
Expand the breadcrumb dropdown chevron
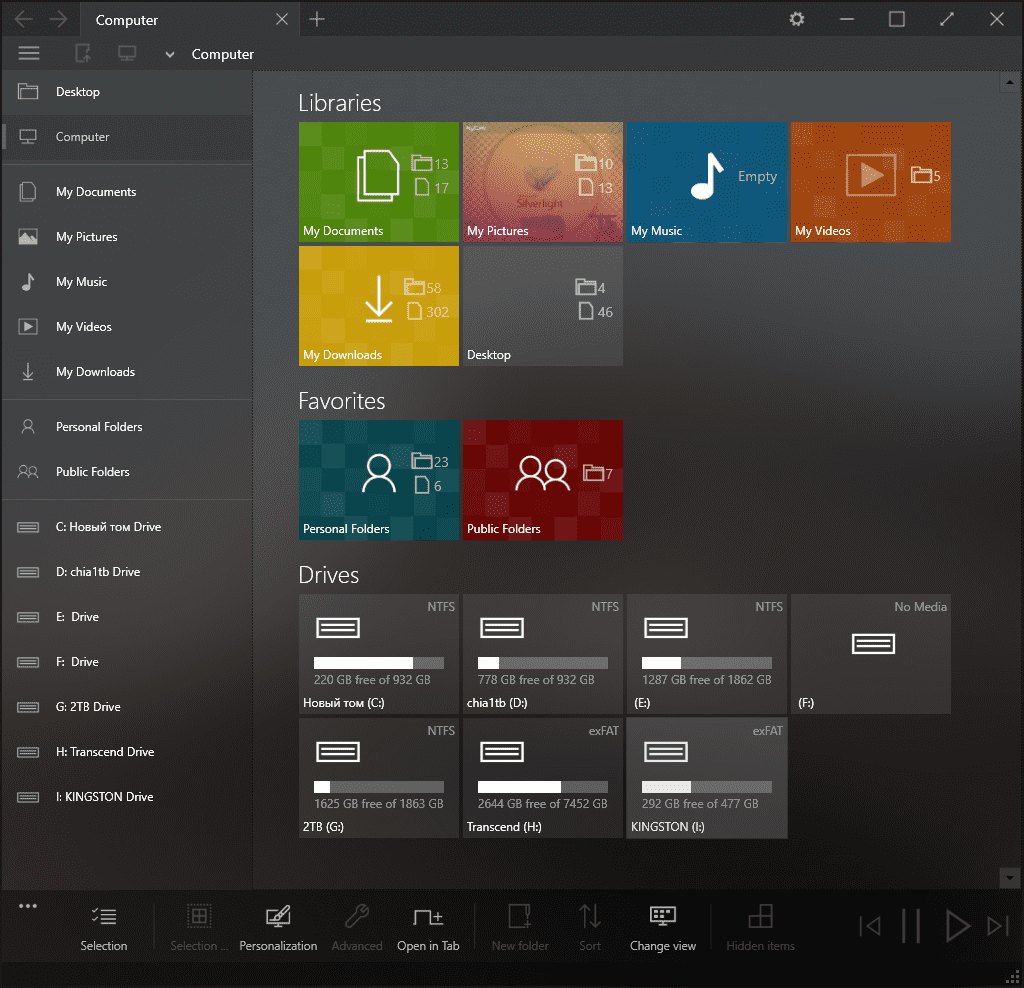tap(170, 55)
